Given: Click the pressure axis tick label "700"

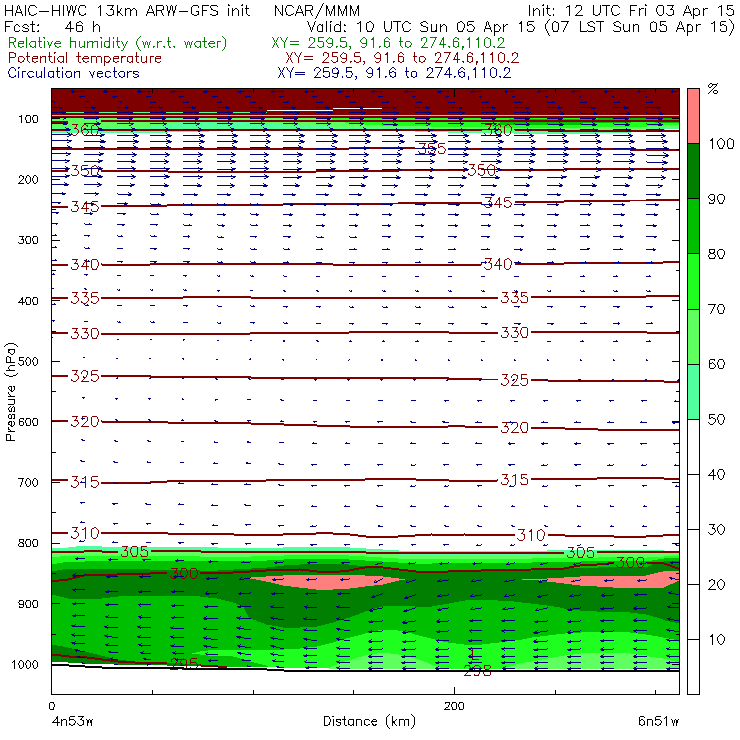Looking at the screenshot, I should point(28,482).
